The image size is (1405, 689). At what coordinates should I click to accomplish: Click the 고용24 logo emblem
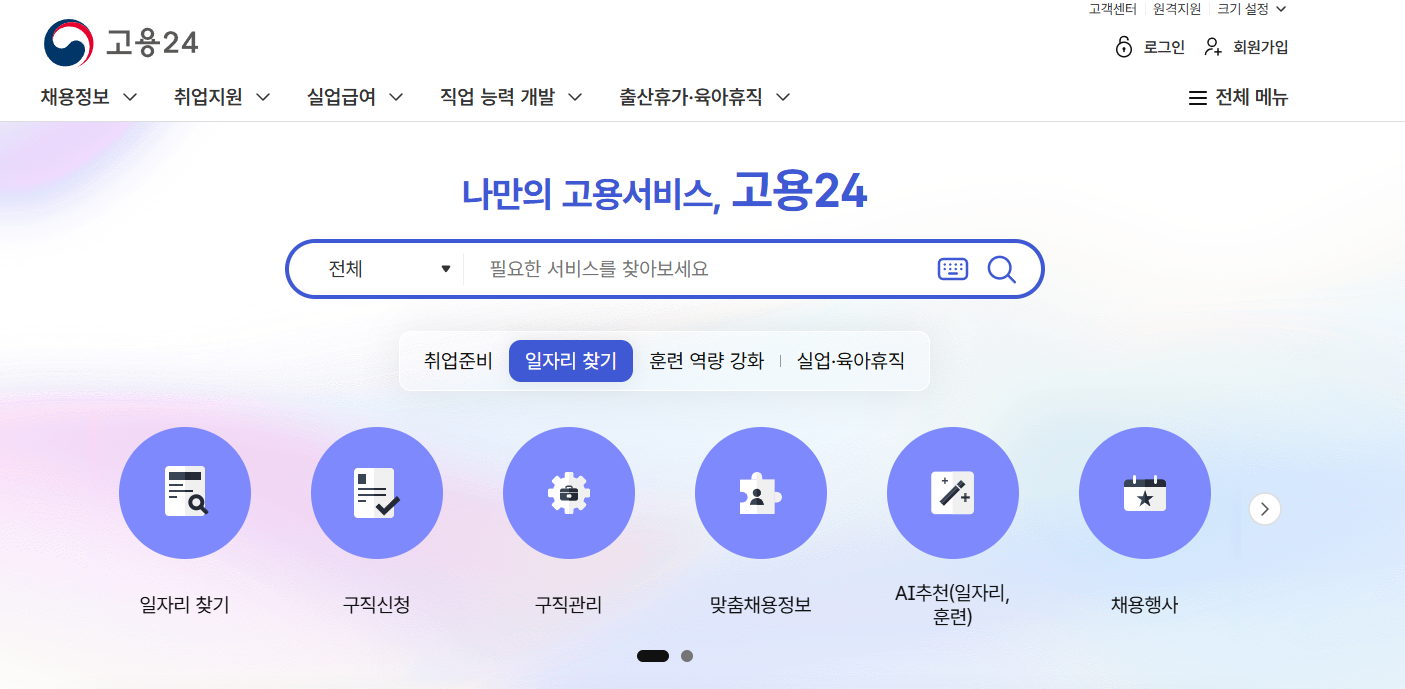(68, 44)
